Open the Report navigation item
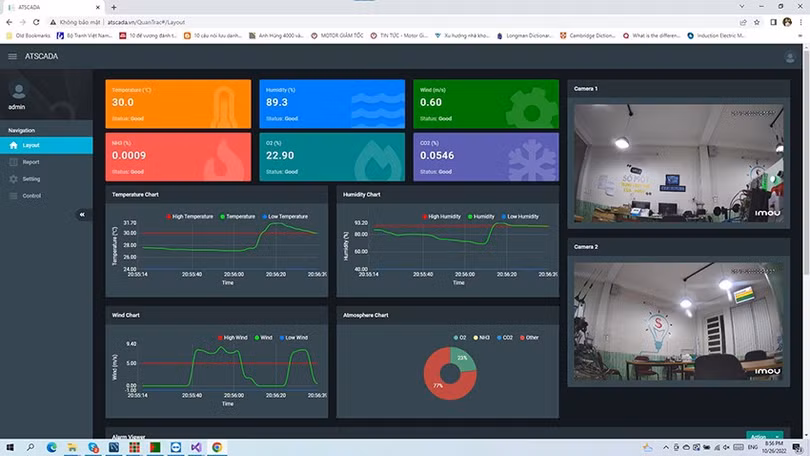This screenshot has height=456, width=810. (x=31, y=162)
